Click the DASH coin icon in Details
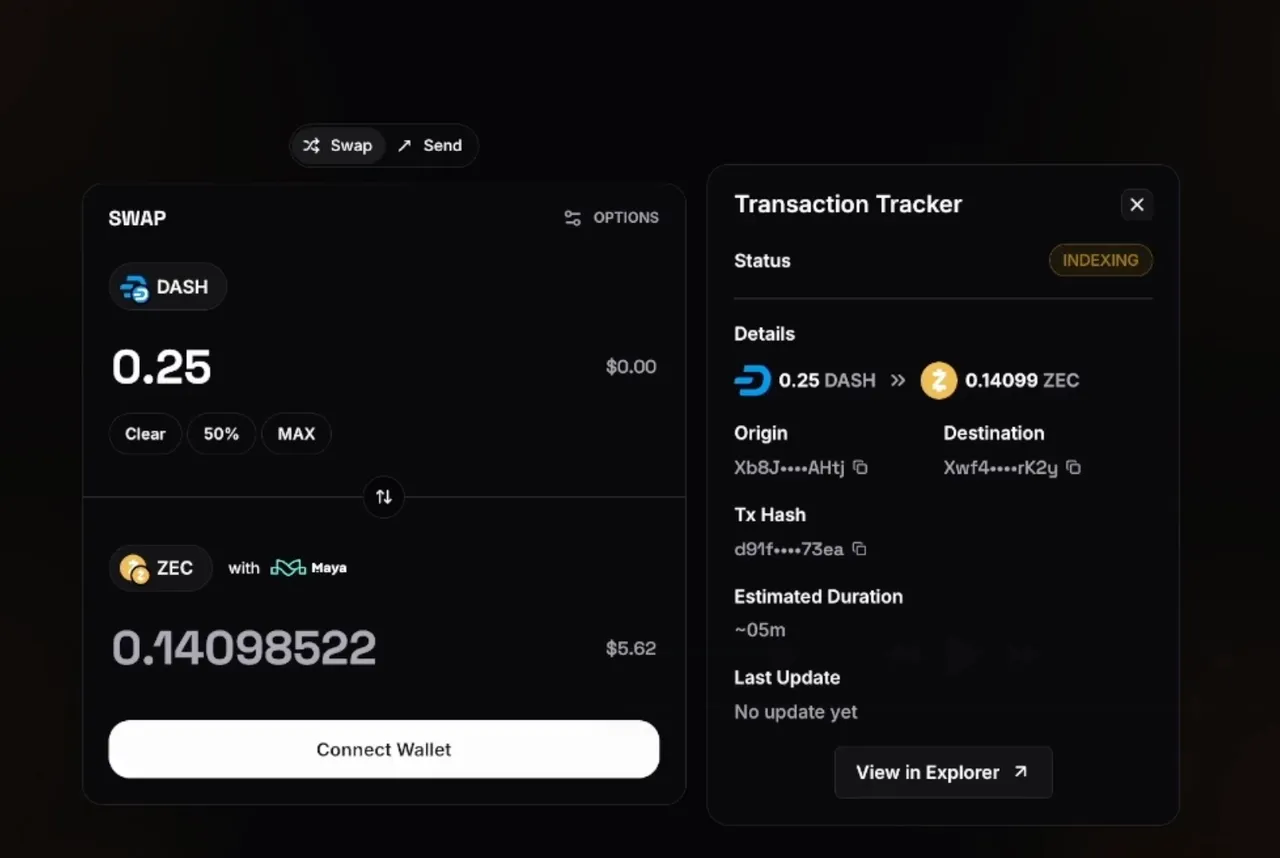The image size is (1280, 858). click(752, 380)
